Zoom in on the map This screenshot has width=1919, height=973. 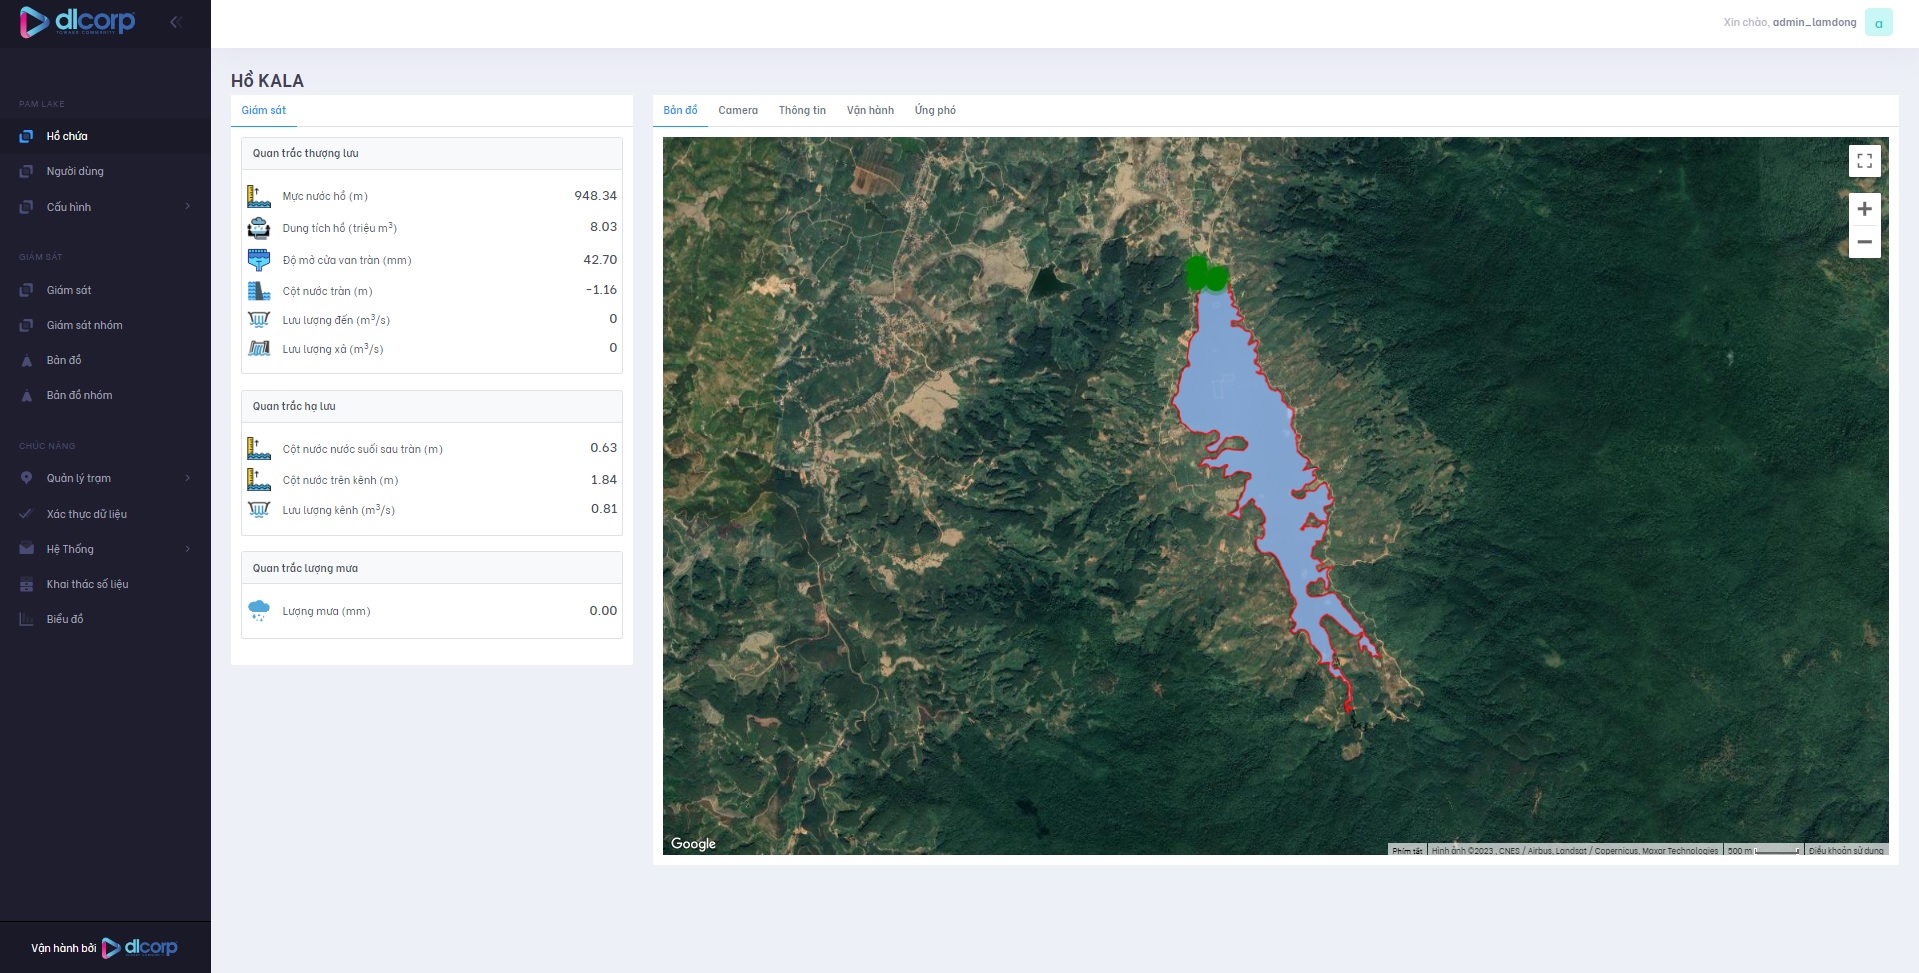1864,209
